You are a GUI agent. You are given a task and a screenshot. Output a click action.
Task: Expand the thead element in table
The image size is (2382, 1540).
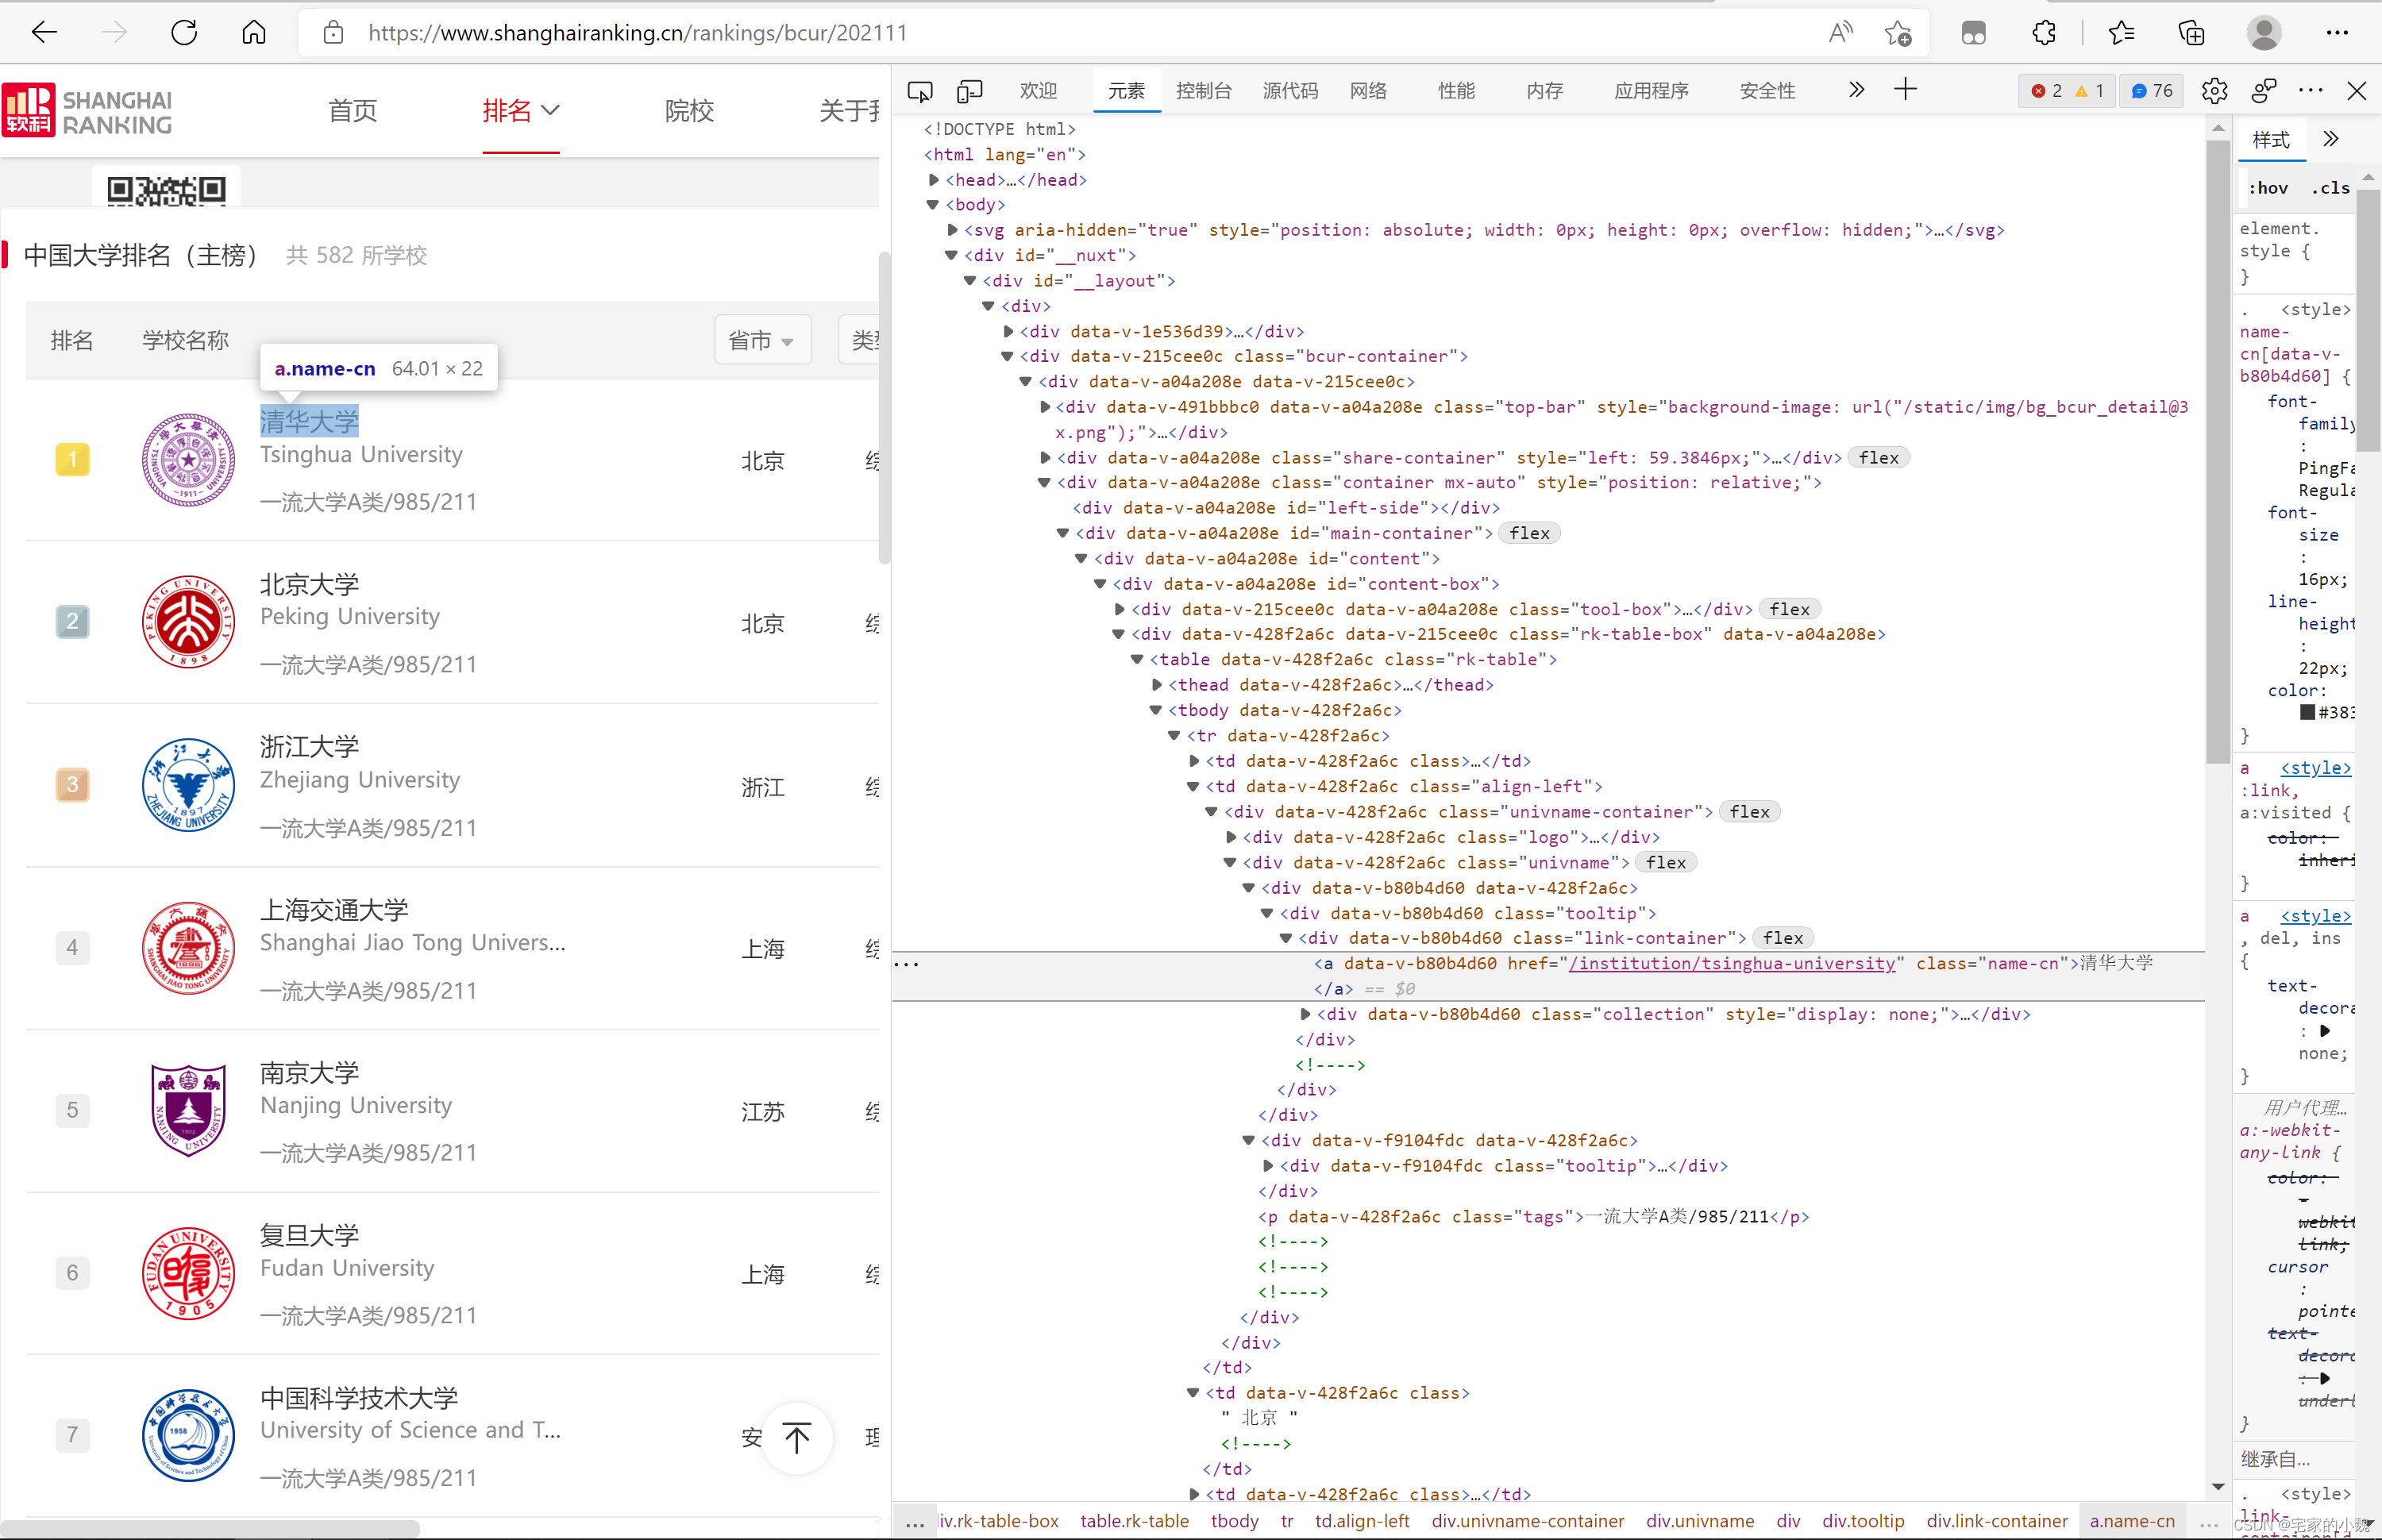coord(1158,685)
